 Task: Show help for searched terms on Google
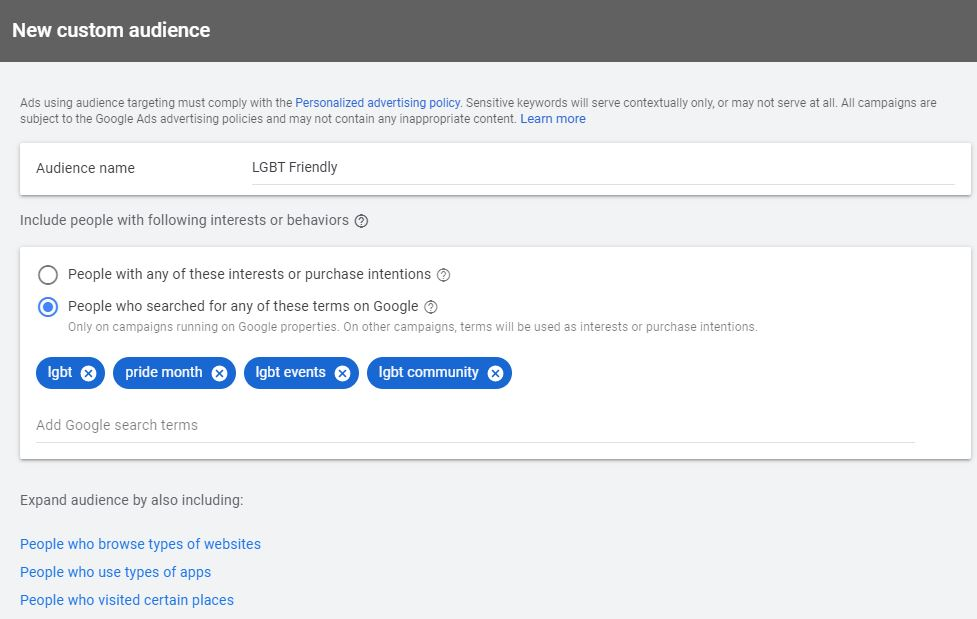[431, 307]
